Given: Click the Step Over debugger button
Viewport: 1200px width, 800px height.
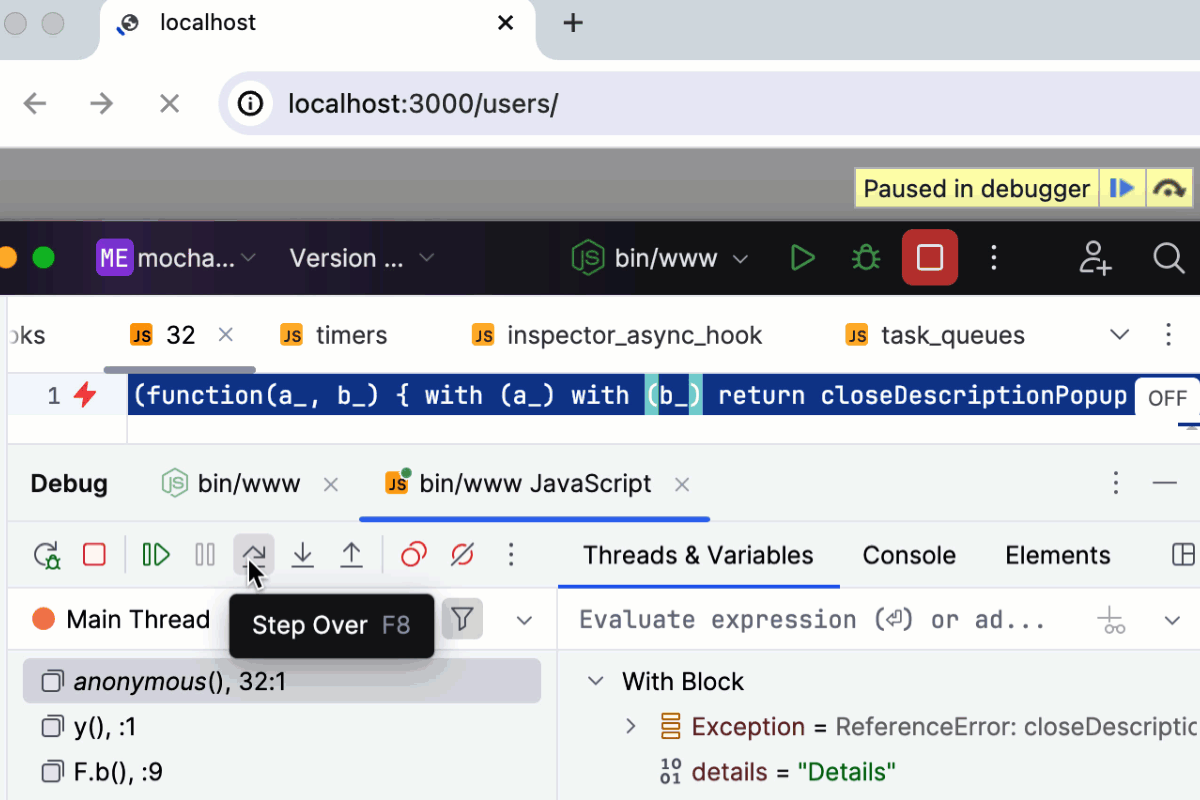Looking at the screenshot, I should point(254,554).
